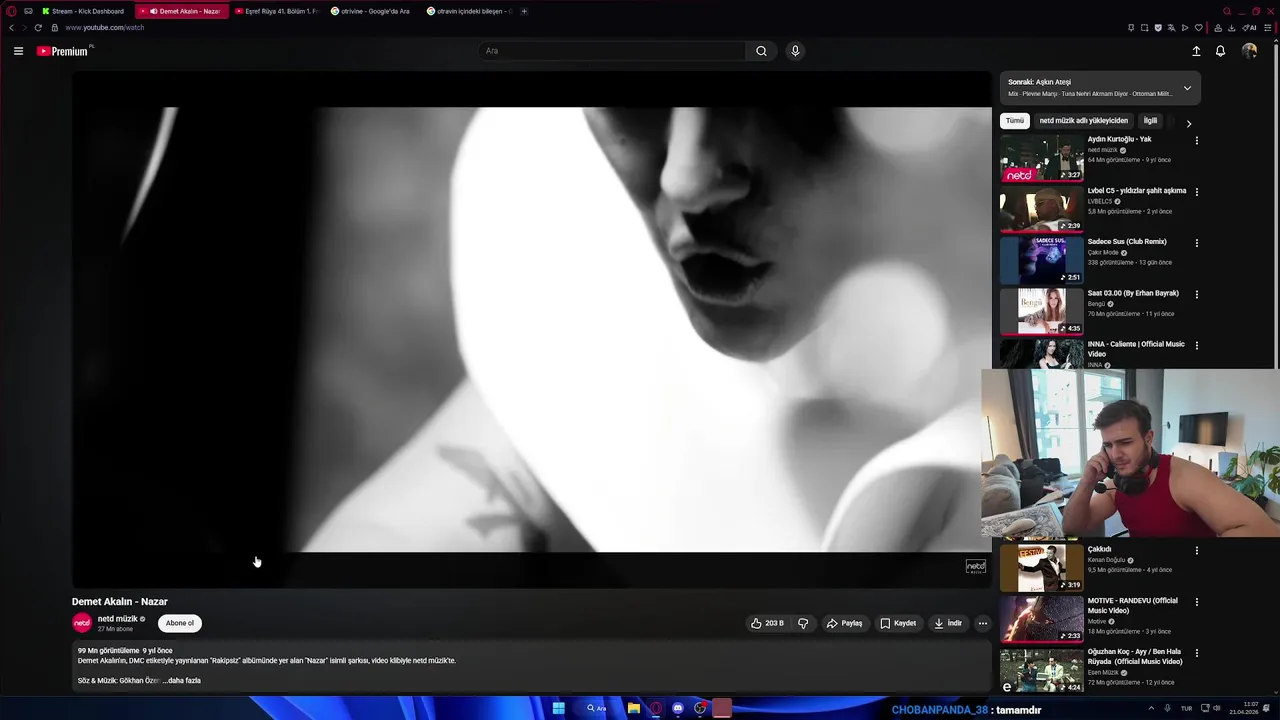Open options for Aydın Kurtoğlu - Yak video
Screen dimensions: 1280x720
click(x=1196, y=141)
